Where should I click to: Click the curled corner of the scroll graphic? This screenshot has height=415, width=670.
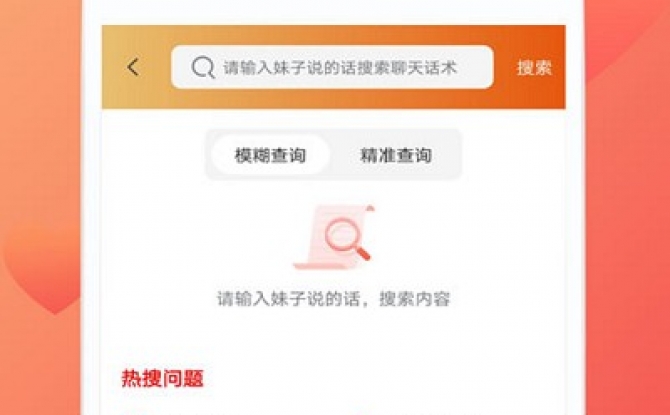click(x=369, y=209)
